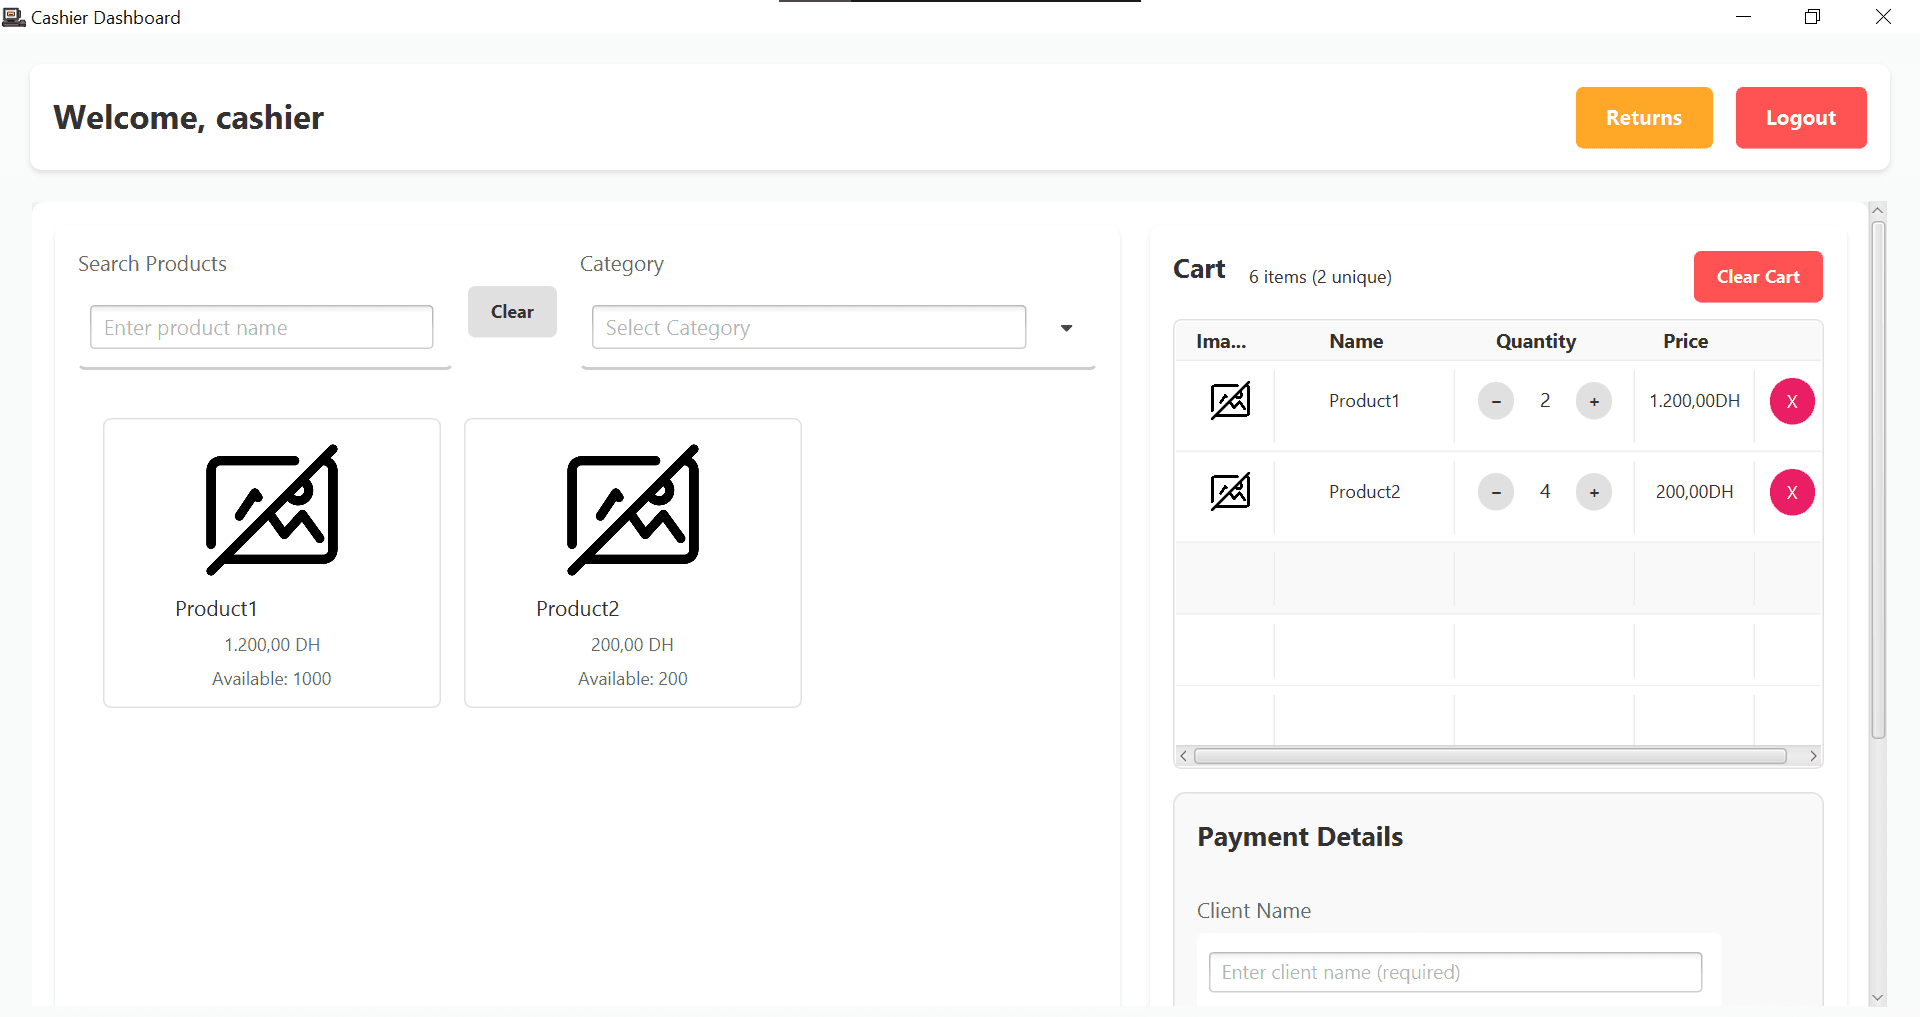1920x1017 pixels.
Task: Click the page scrollbar down arrow
Action: [1877, 997]
